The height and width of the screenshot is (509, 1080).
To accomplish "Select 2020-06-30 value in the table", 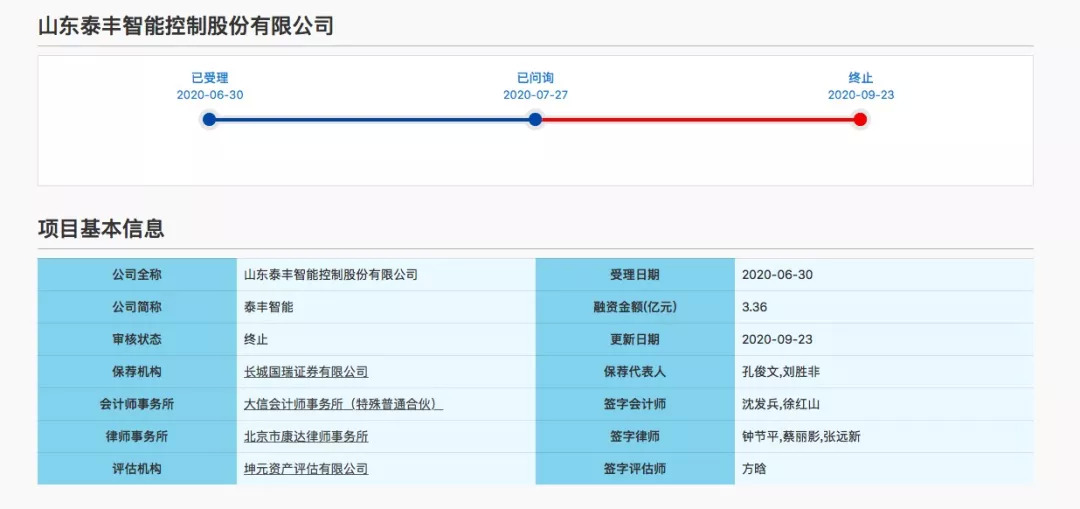I will click(778, 275).
